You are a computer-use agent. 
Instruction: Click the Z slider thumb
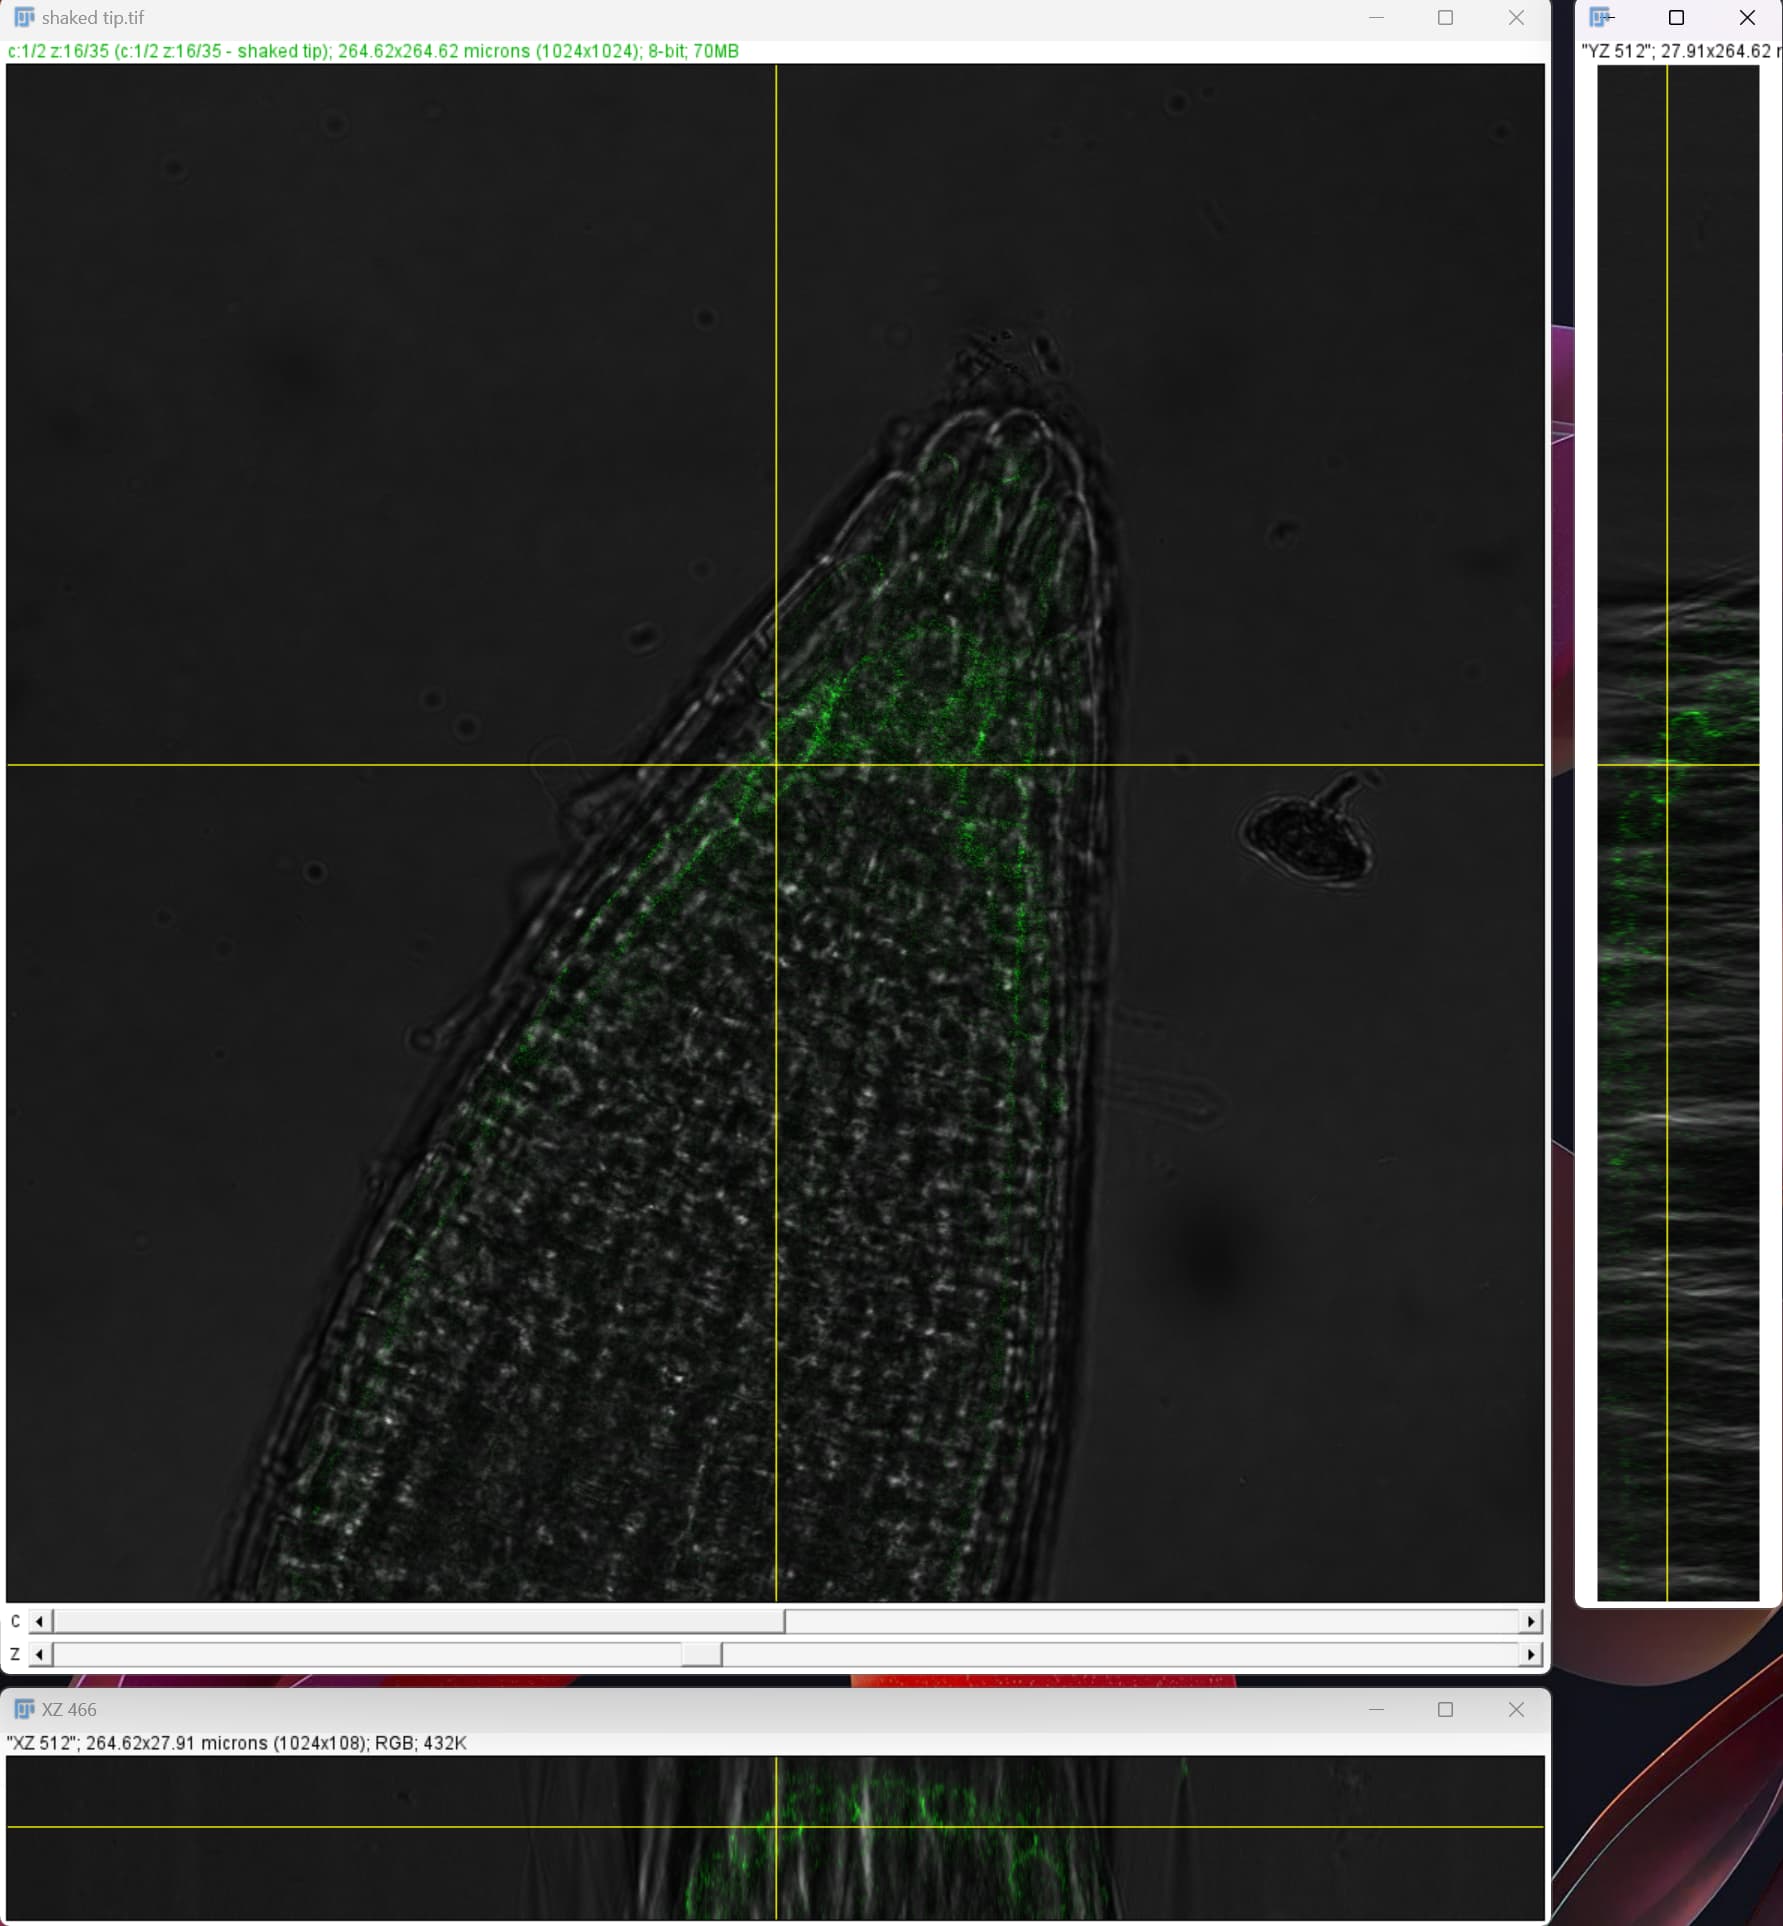[703, 1655]
